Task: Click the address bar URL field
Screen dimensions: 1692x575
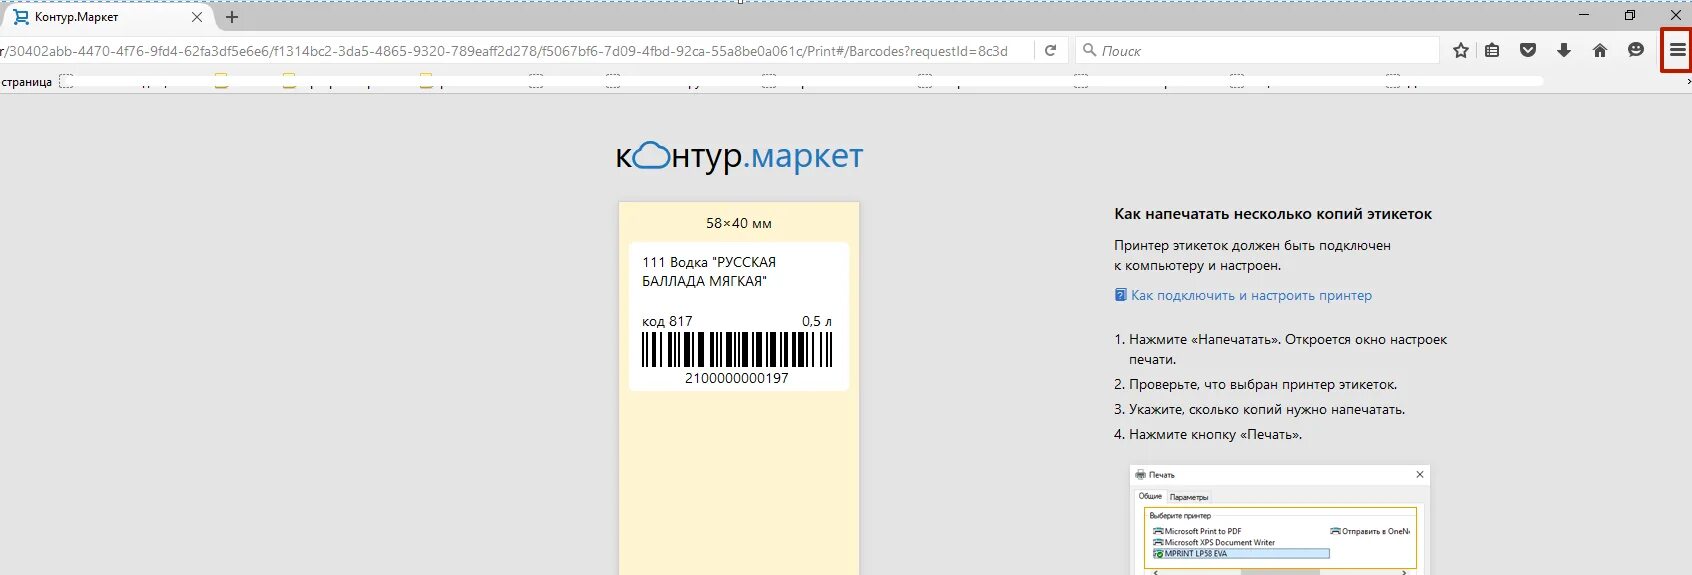Action: pyautogui.click(x=515, y=50)
